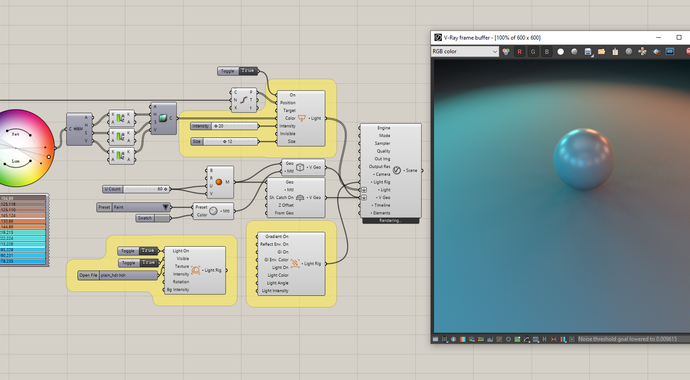Click the Swatch color parameter
Screen dimensions: 690x380
click(x=153, y=218)
